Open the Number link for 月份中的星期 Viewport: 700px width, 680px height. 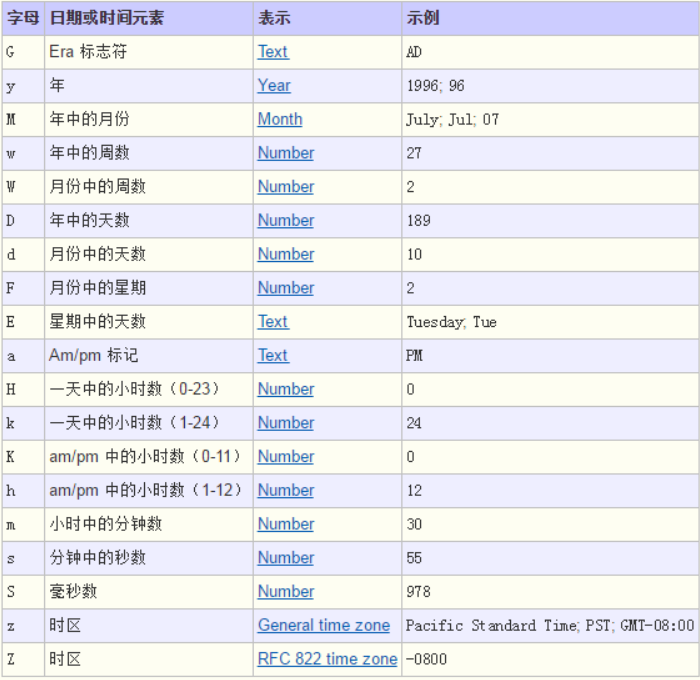click(x=286, y=288)
